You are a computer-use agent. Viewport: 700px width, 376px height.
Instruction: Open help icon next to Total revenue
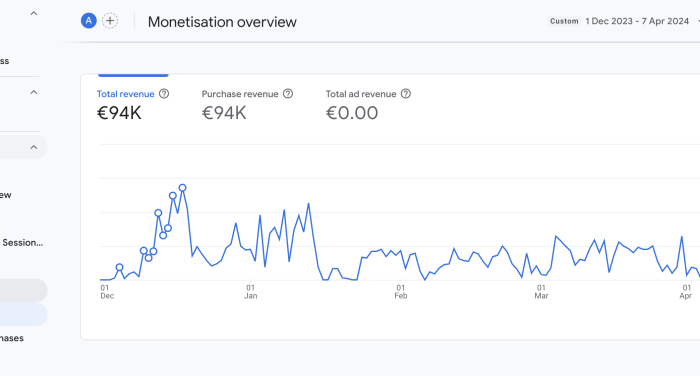pos(164,94)
